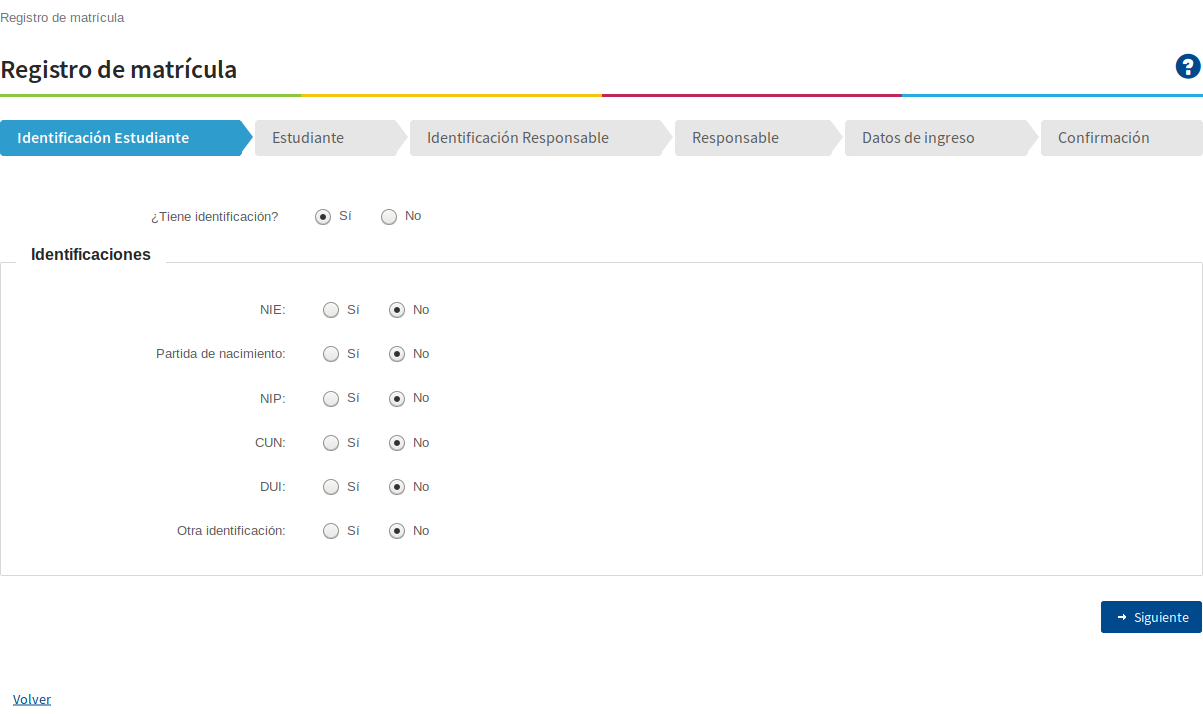Pick Sí for Otra identificación
1203x714 pixels.
tap(331, 531)
